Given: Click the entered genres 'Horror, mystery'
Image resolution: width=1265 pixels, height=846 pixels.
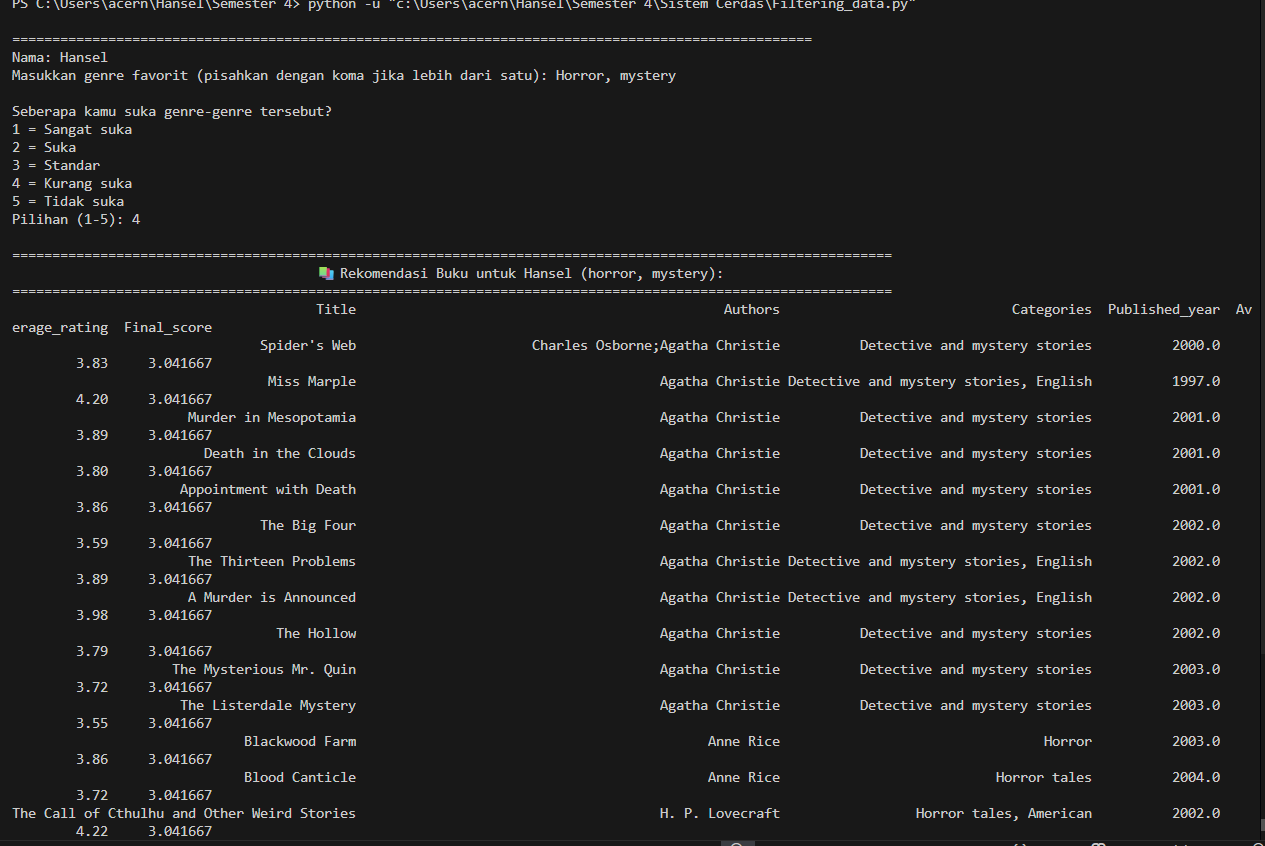Looking at the screenshot, I should [616, 75].
